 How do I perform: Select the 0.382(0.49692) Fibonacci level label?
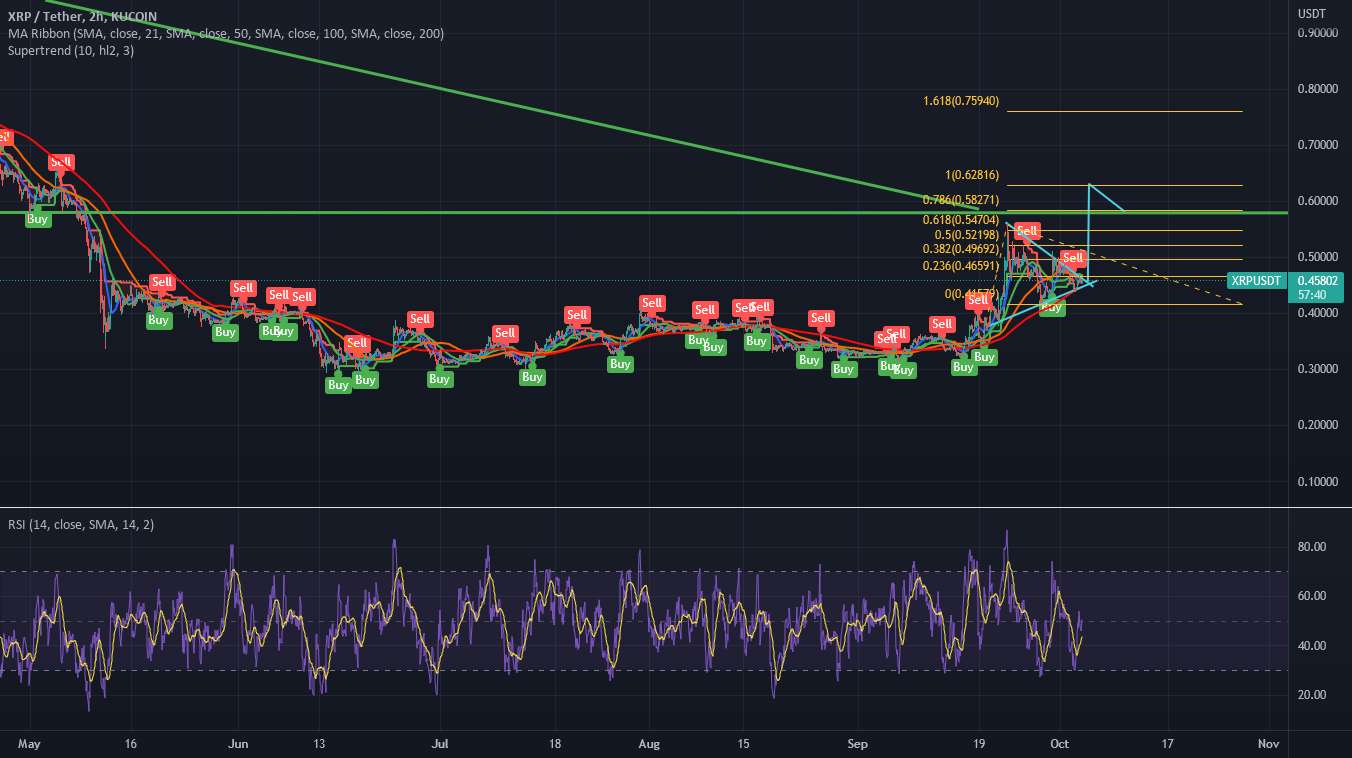961,248
